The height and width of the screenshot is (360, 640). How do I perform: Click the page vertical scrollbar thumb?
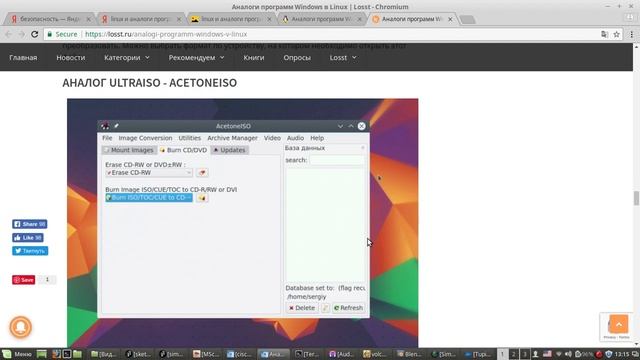point(636,199)
